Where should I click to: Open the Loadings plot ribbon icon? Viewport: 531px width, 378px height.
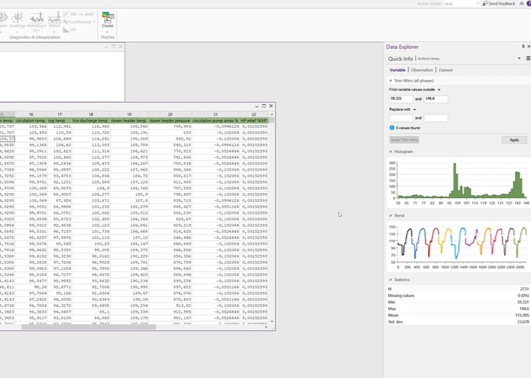pos(17,20)
